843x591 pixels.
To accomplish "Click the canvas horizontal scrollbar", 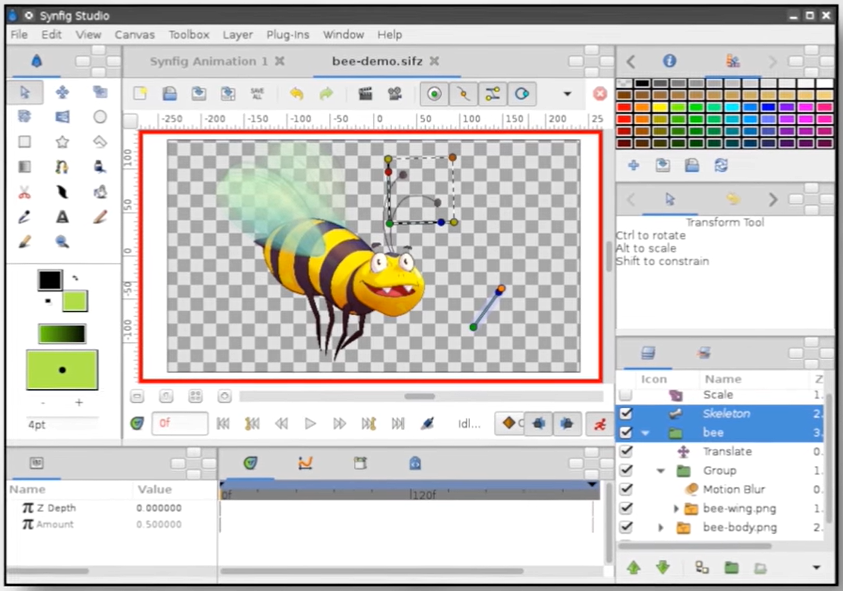I will tap(421, 396).
